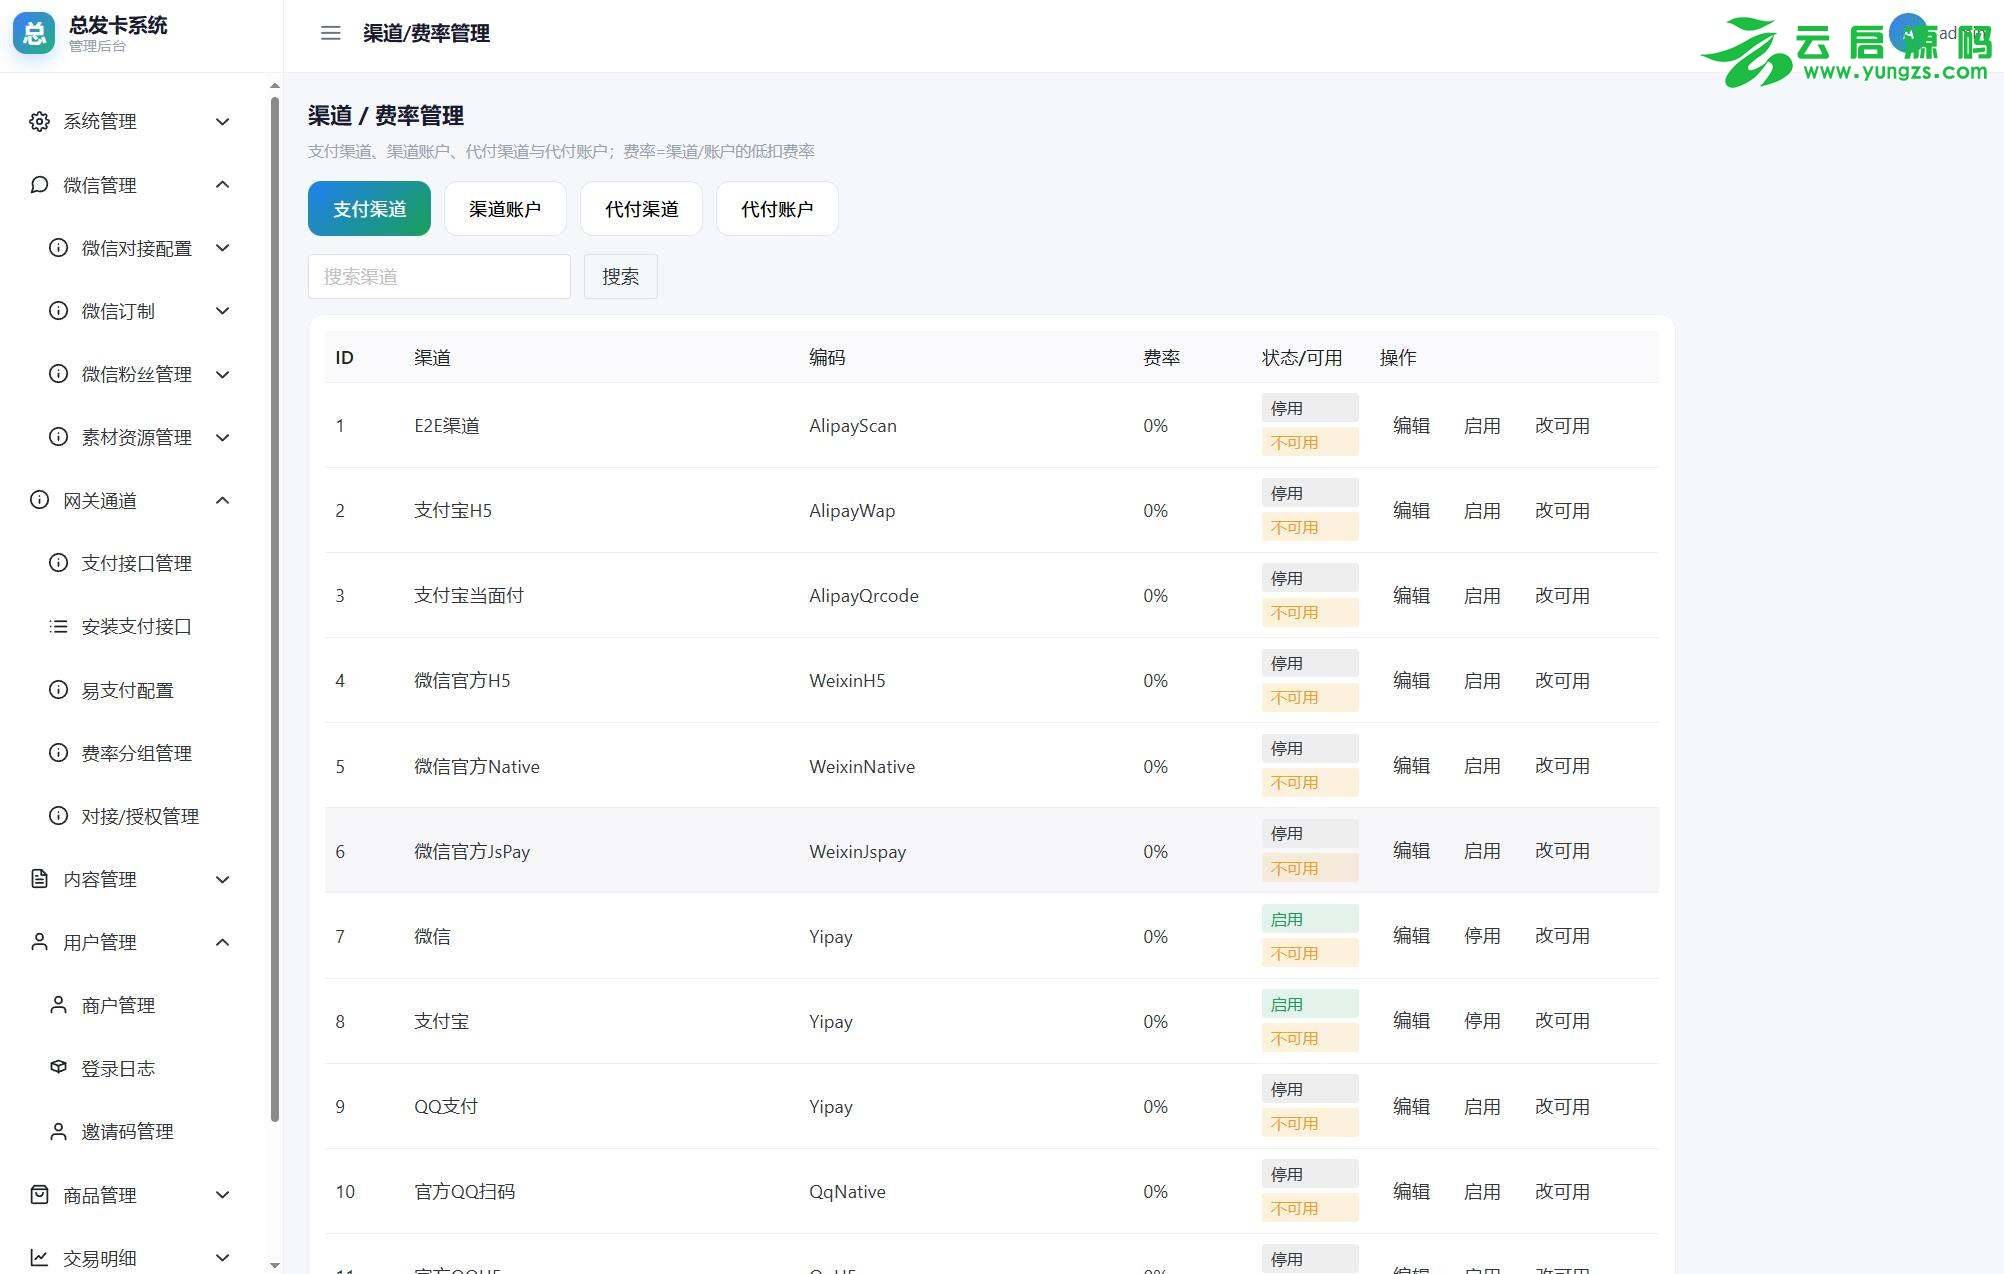Expand the 微信粉丝管理 chevron

(x=223, y=374)
